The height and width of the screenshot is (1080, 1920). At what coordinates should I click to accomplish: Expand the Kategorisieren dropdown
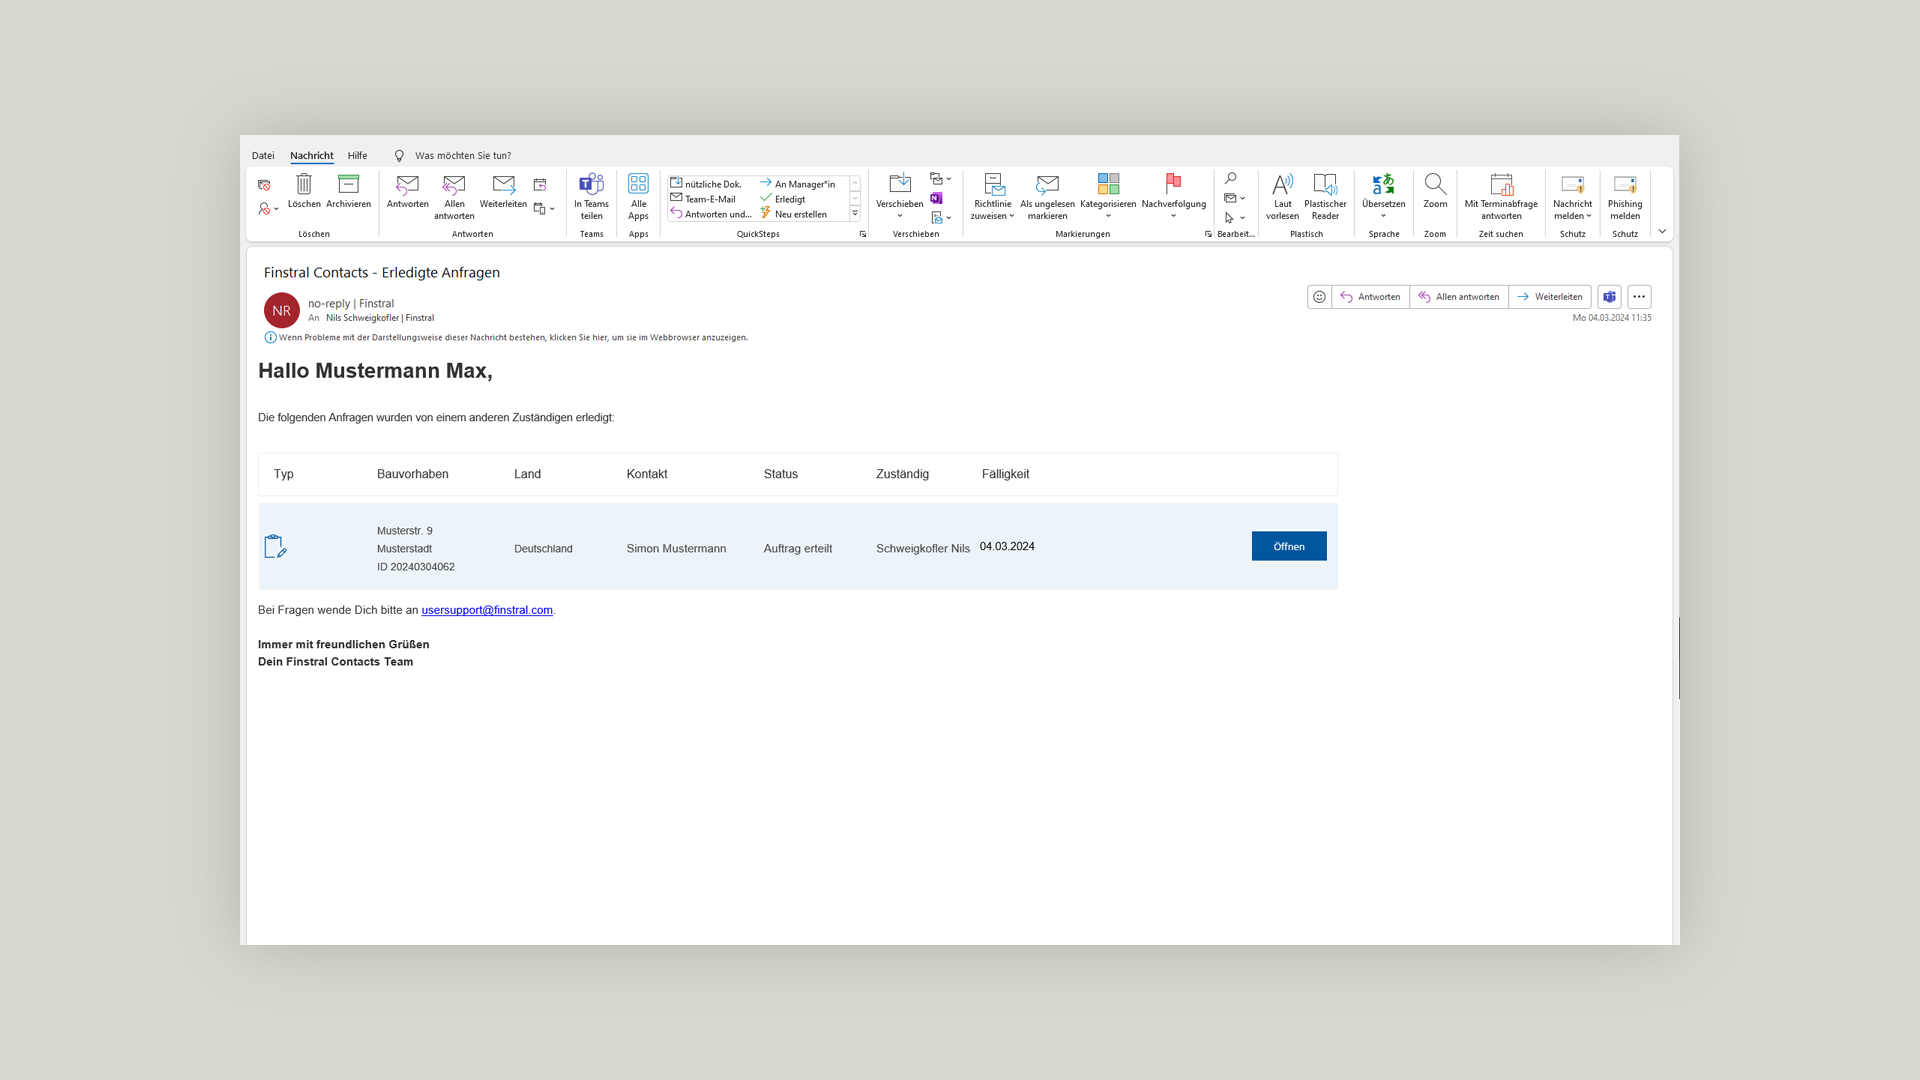(1108, 216)
